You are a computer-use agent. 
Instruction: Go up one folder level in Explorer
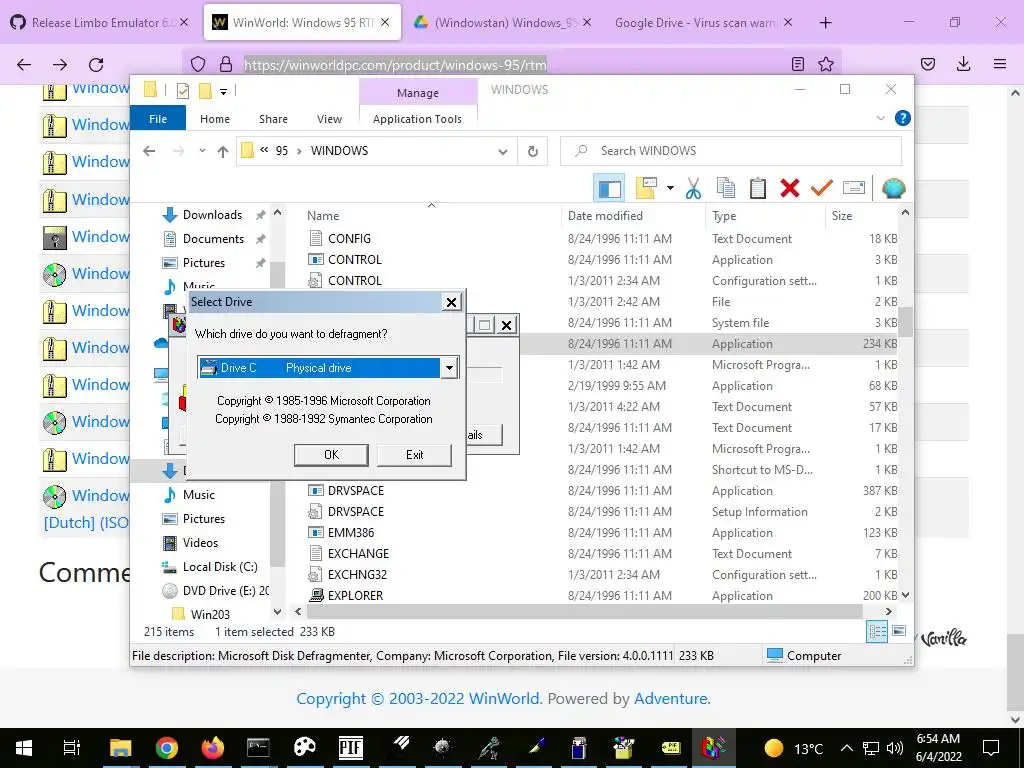[223, 152]
